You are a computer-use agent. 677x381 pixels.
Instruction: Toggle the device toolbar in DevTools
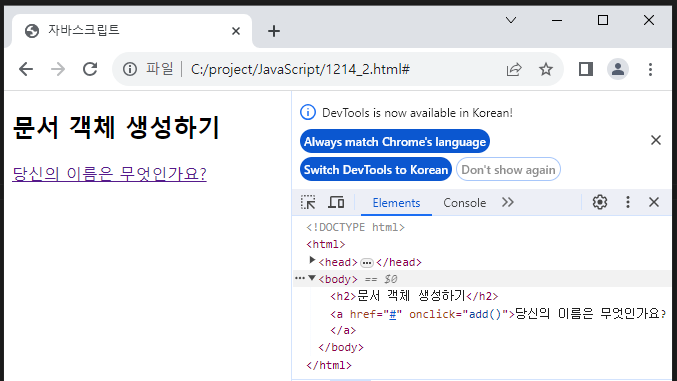(x=336, y=202)
